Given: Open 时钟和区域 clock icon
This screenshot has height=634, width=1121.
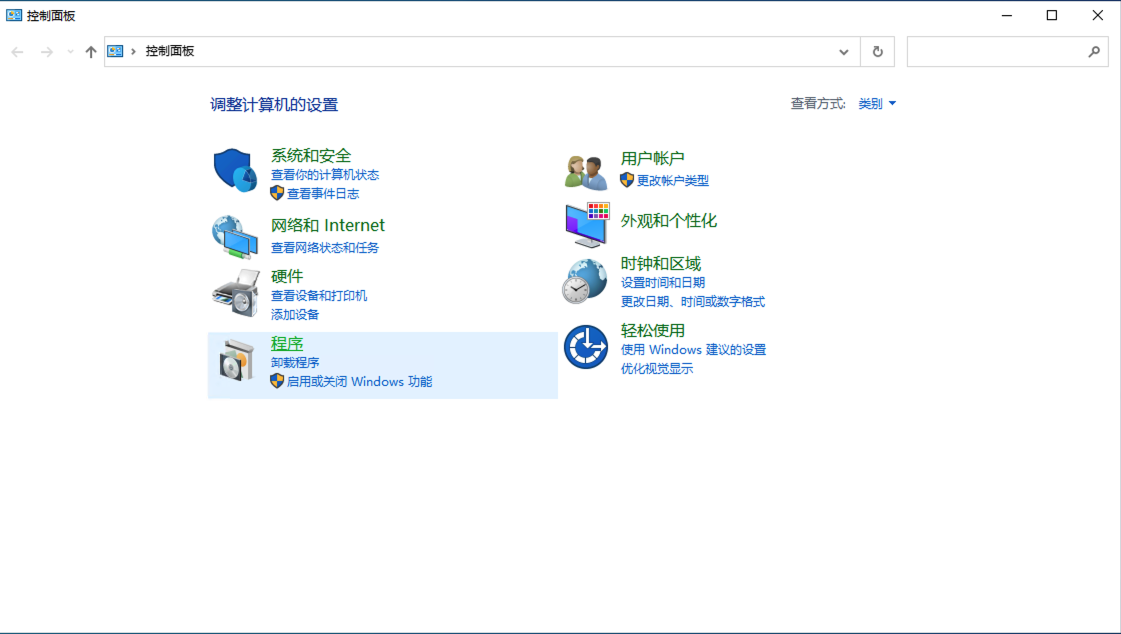Looking at the screenshot, I should pos(584,281).
